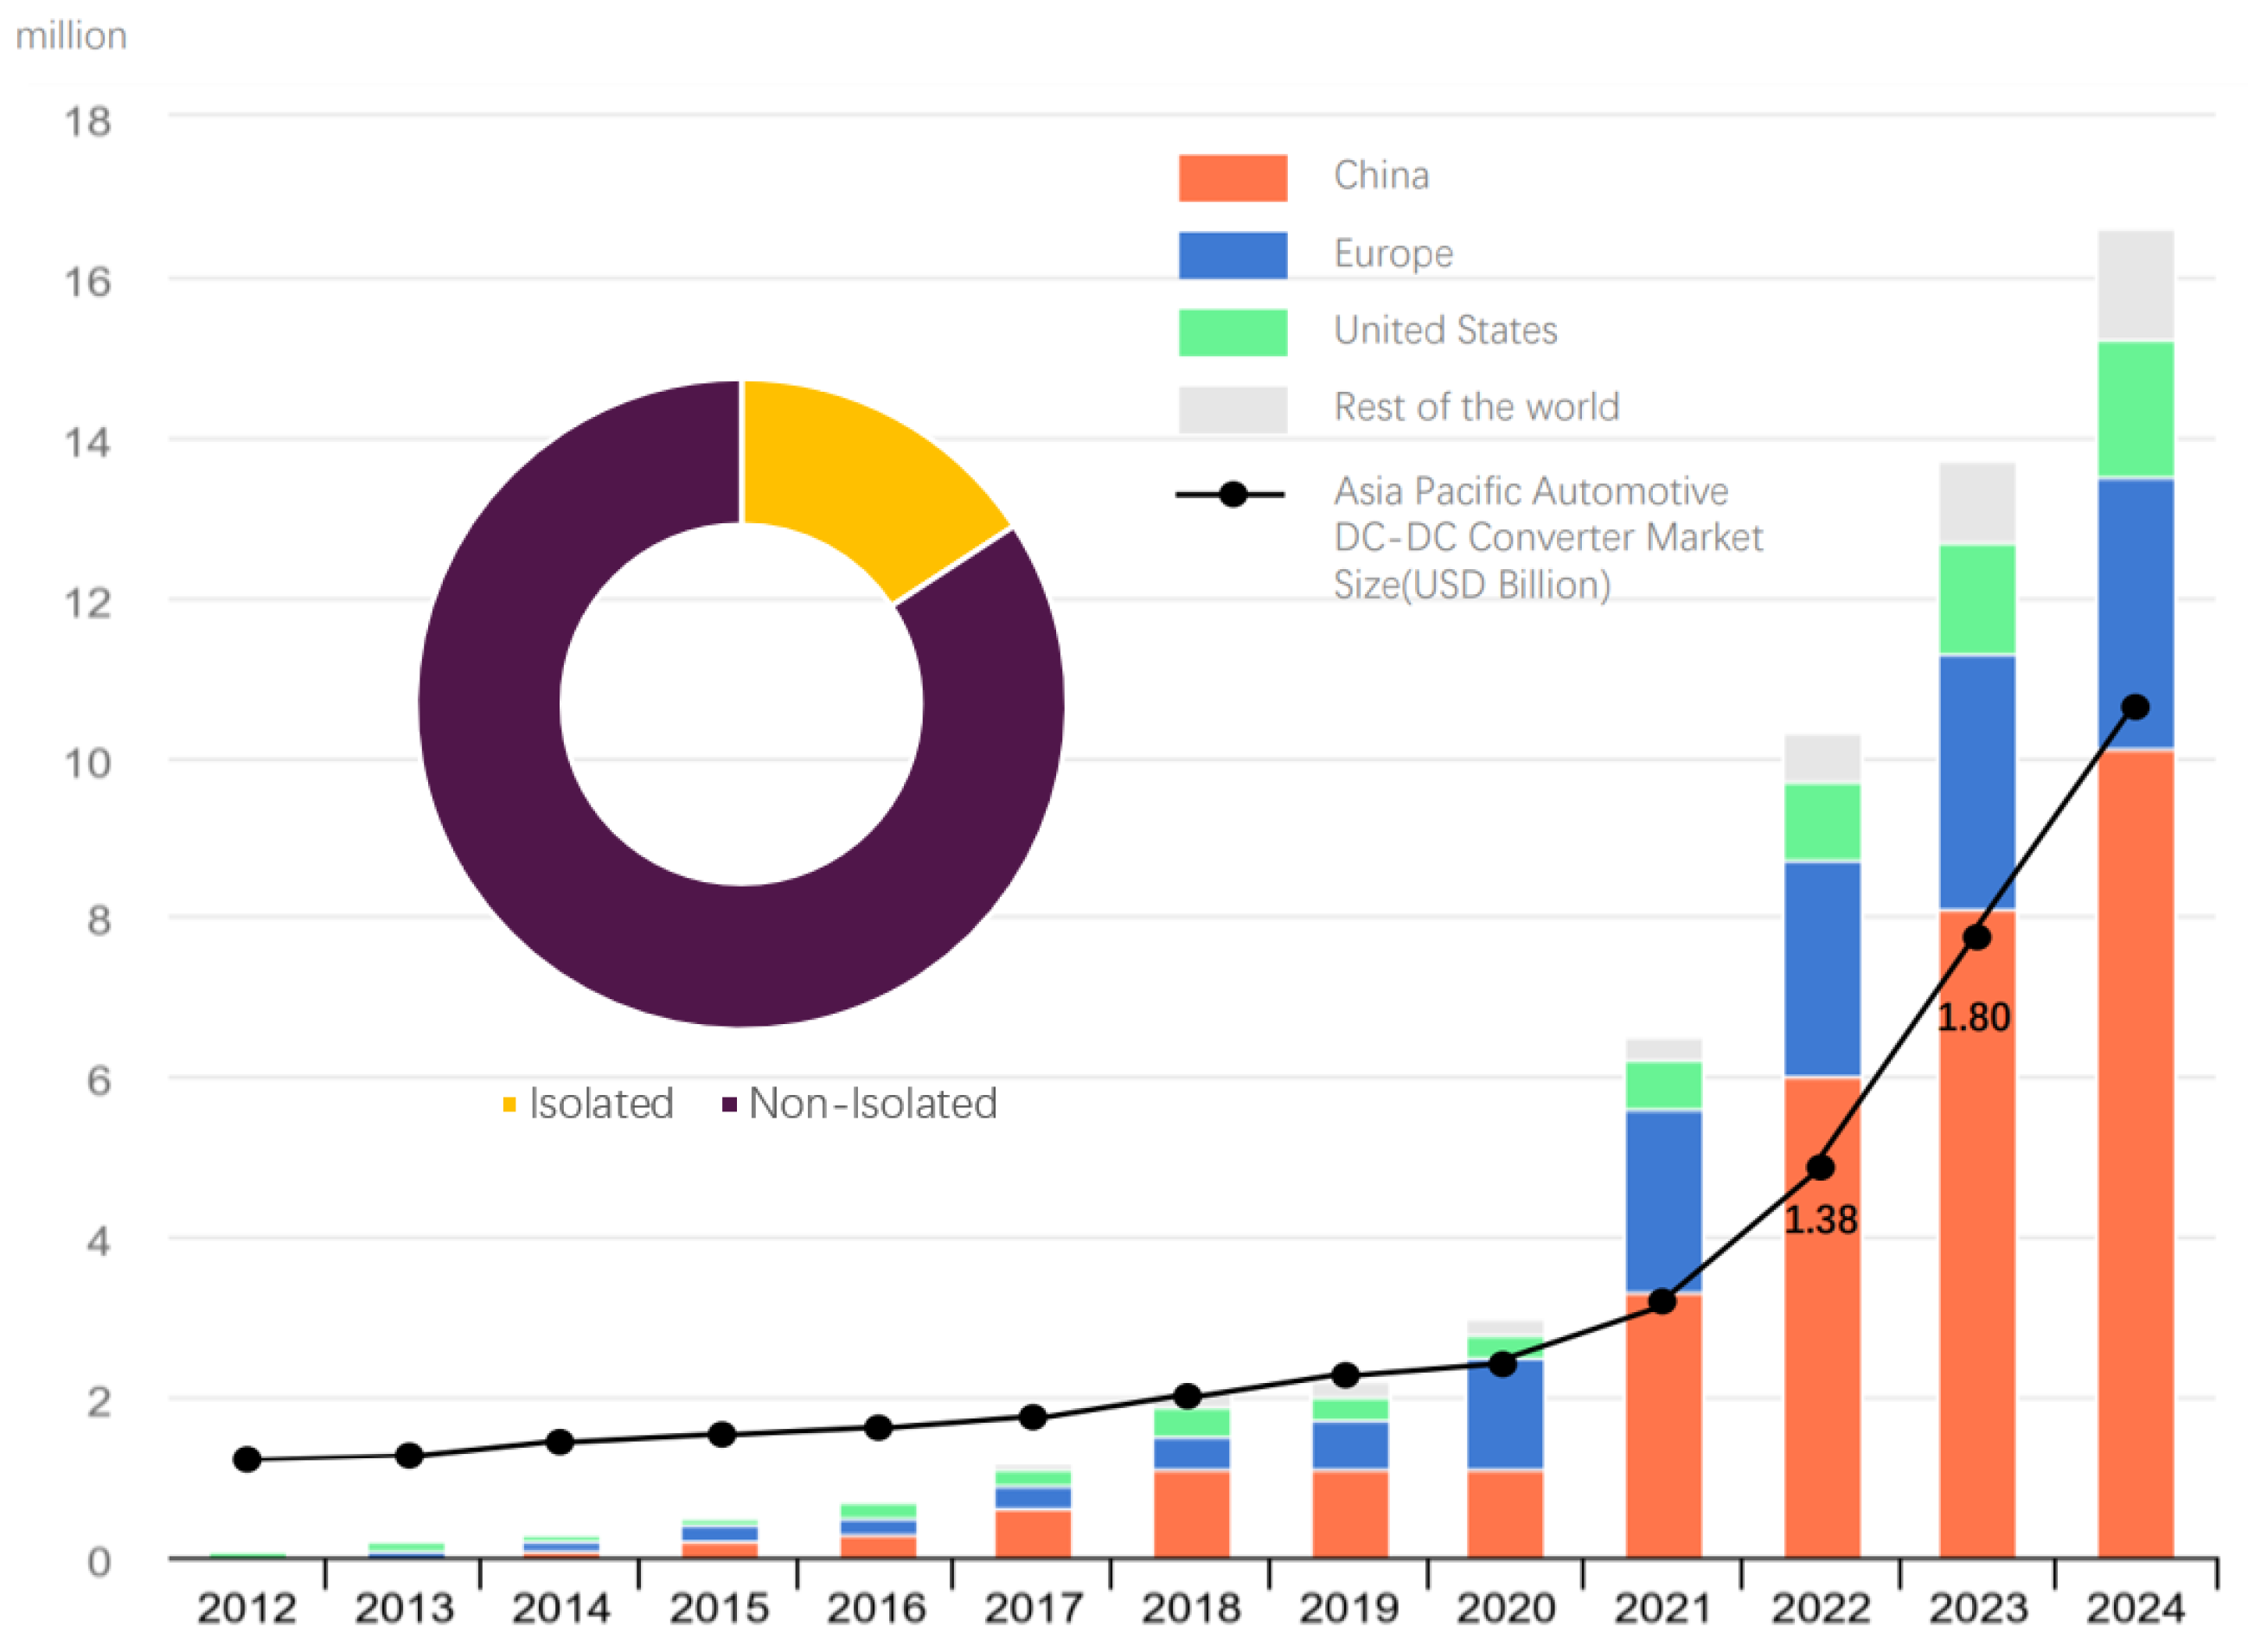Click the 2021 x-axis year label
This screenshot has height=1652, width=2248.
click(x=1663, y=1610)
